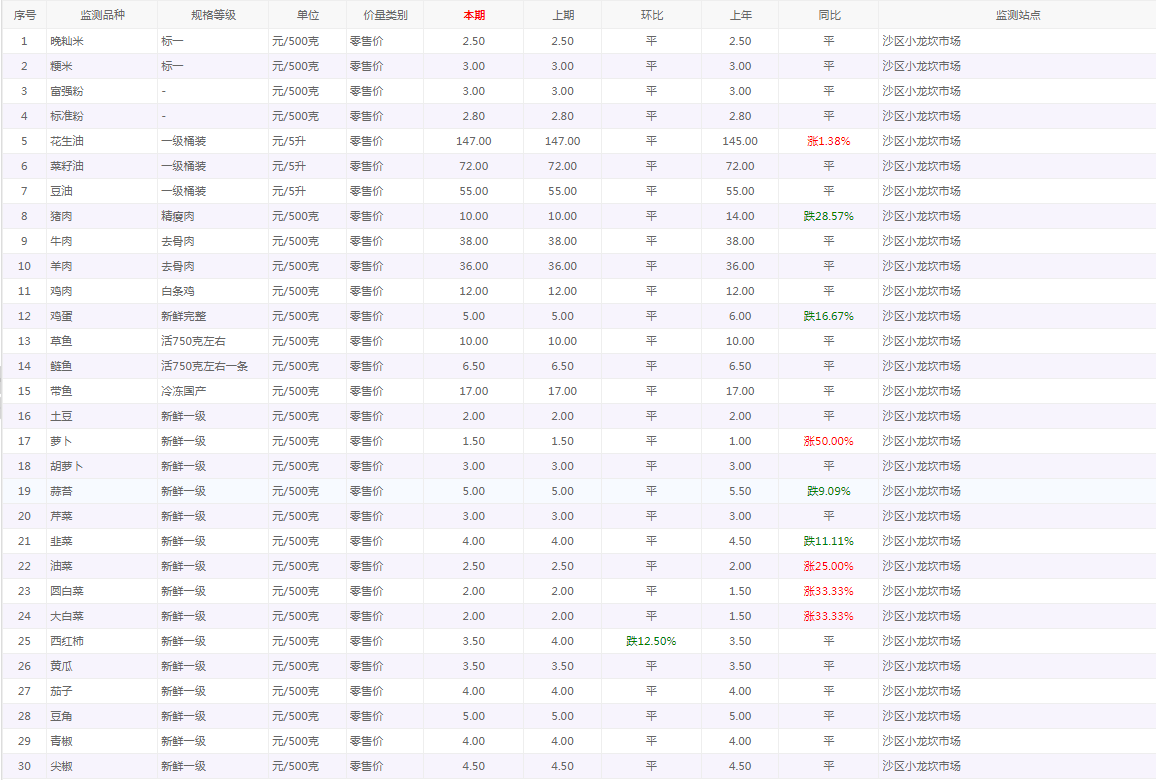Click the 晚籼米 product name
This screenshot has height=780, width=1156.
click(x=67, y=41)
